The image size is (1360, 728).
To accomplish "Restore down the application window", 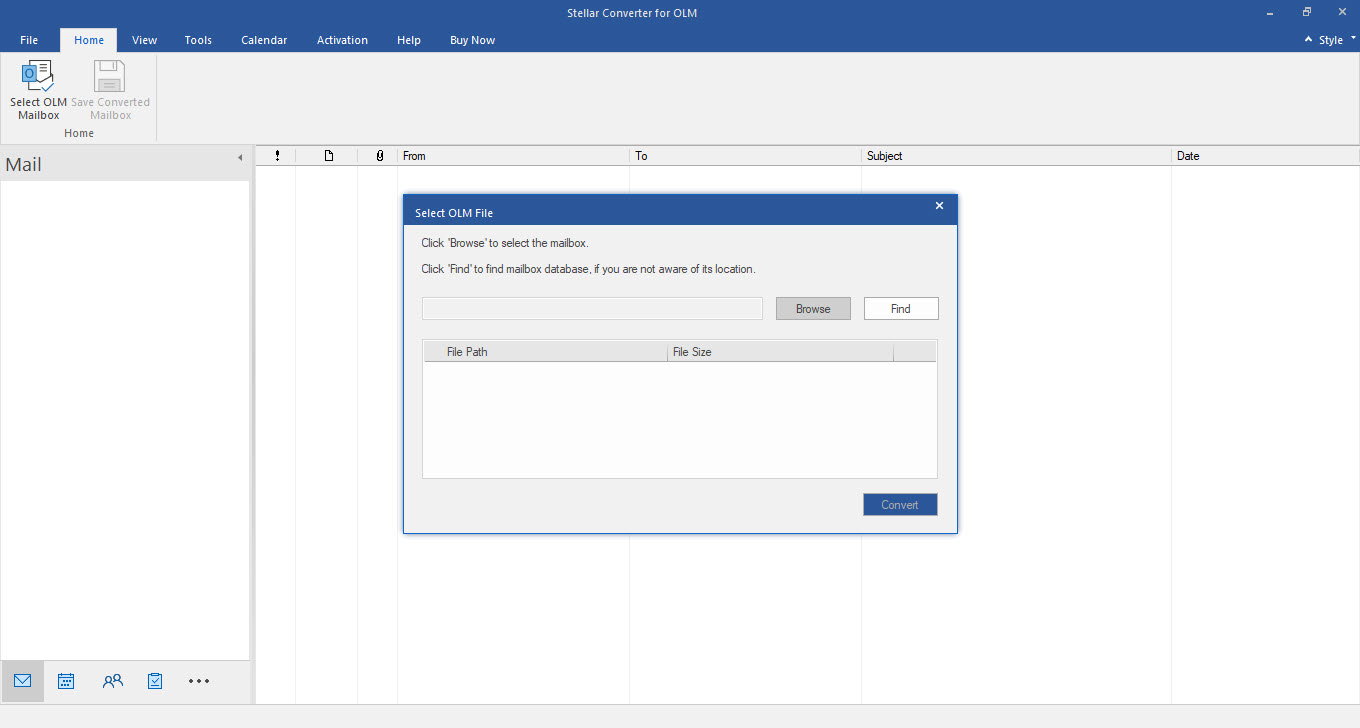I will (x=1307, y=12).
